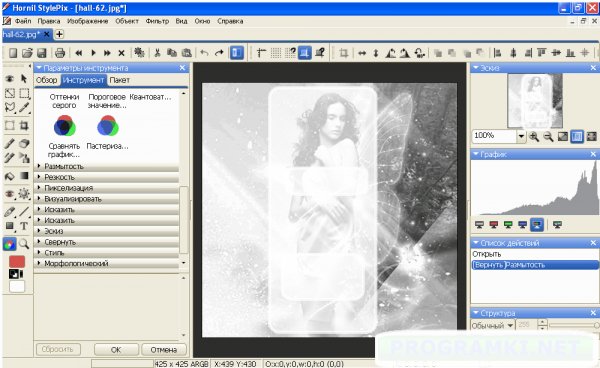Toggle the green channel histogram button
Image resolution: width=600 pixels, height=368 pixels.
click(x=508, y=225)
